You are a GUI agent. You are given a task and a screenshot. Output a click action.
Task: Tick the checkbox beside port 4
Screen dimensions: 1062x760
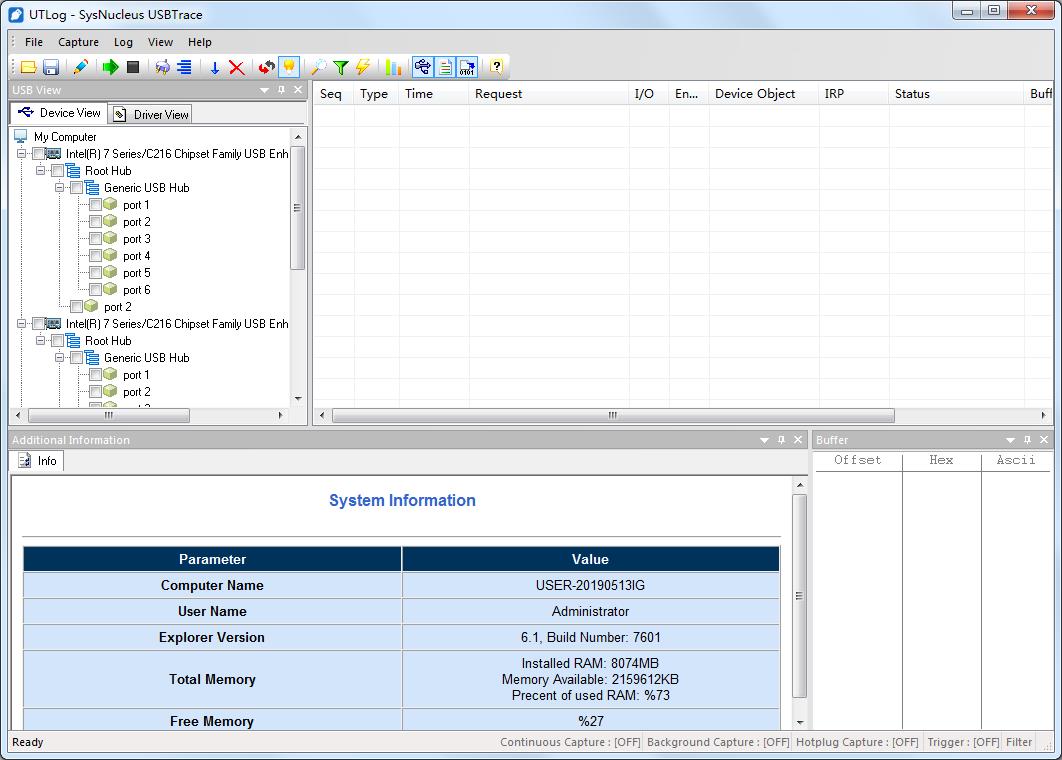pos(96,256)
